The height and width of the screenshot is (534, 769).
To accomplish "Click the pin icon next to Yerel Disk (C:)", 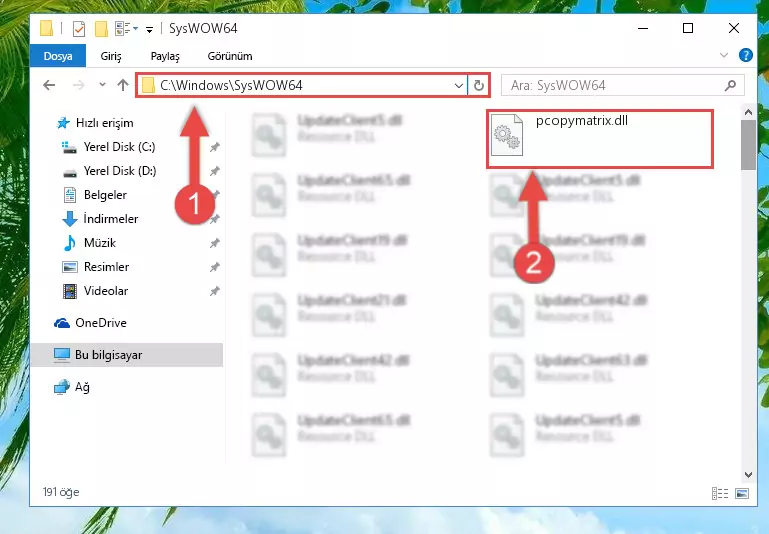I will [x=214, y=147].
